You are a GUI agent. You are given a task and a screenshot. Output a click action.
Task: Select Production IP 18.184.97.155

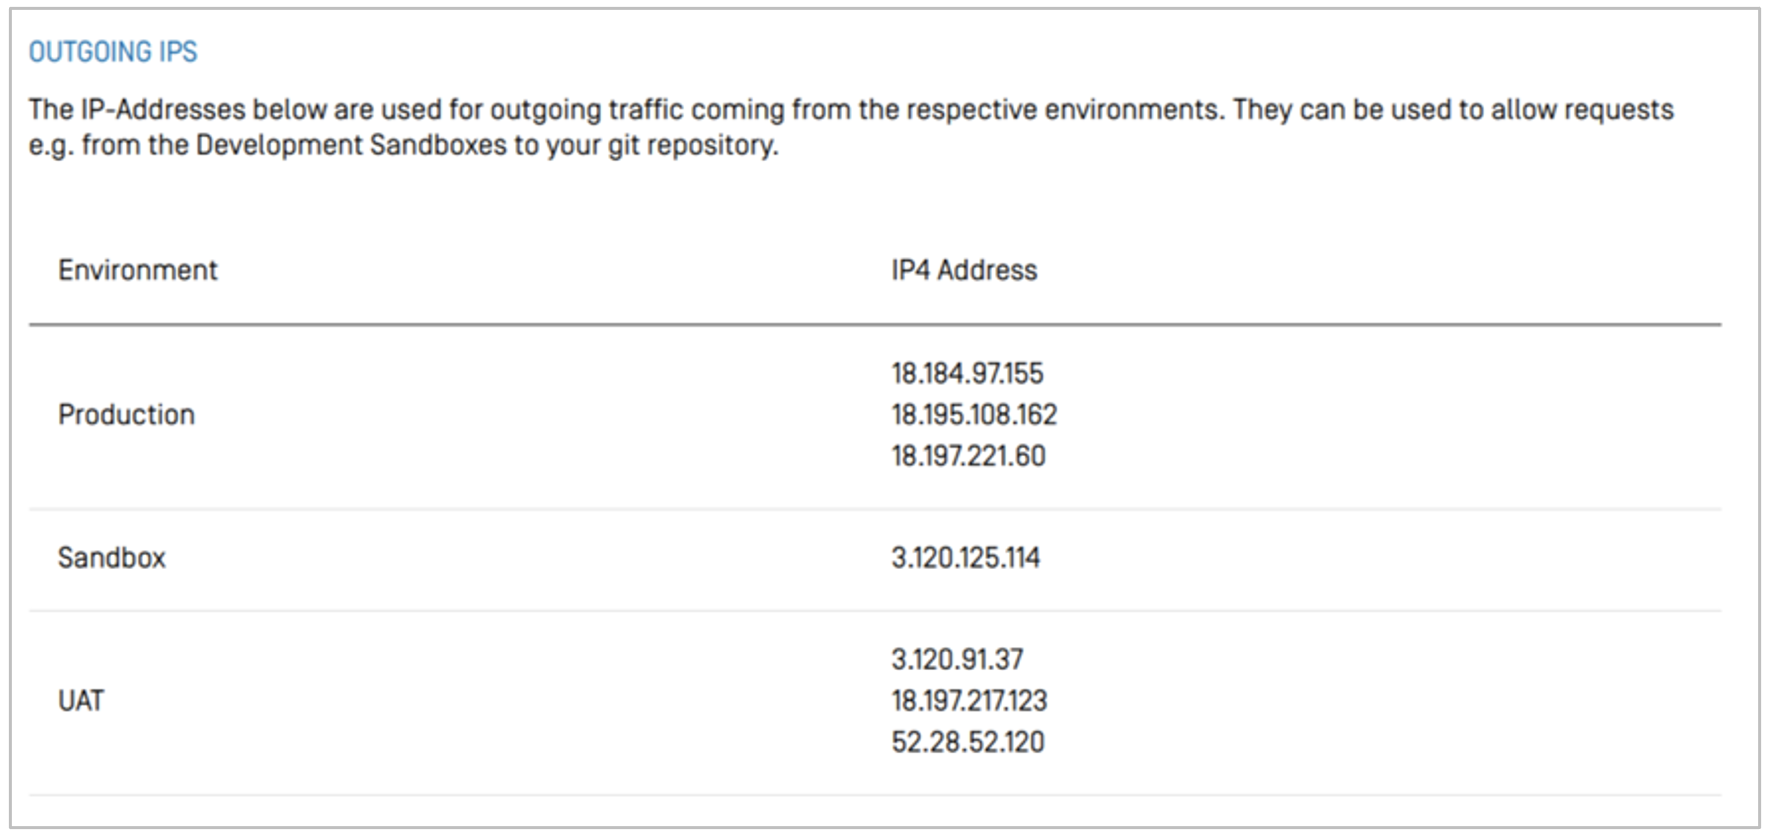[x=967, y=374]
